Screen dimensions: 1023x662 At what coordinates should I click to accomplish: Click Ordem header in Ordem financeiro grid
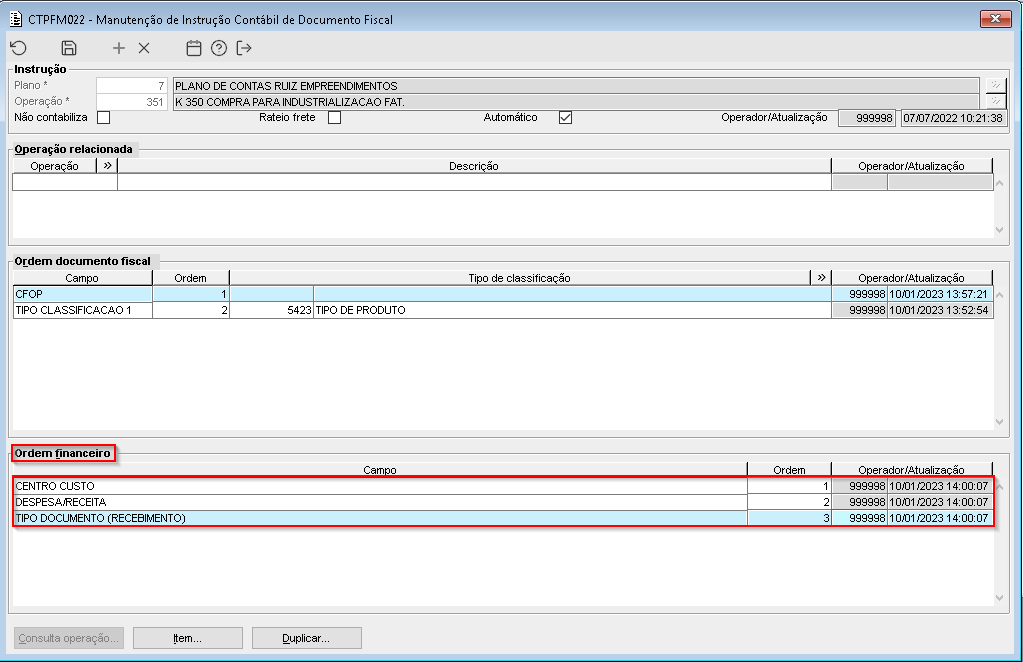(x=789, y=470)
